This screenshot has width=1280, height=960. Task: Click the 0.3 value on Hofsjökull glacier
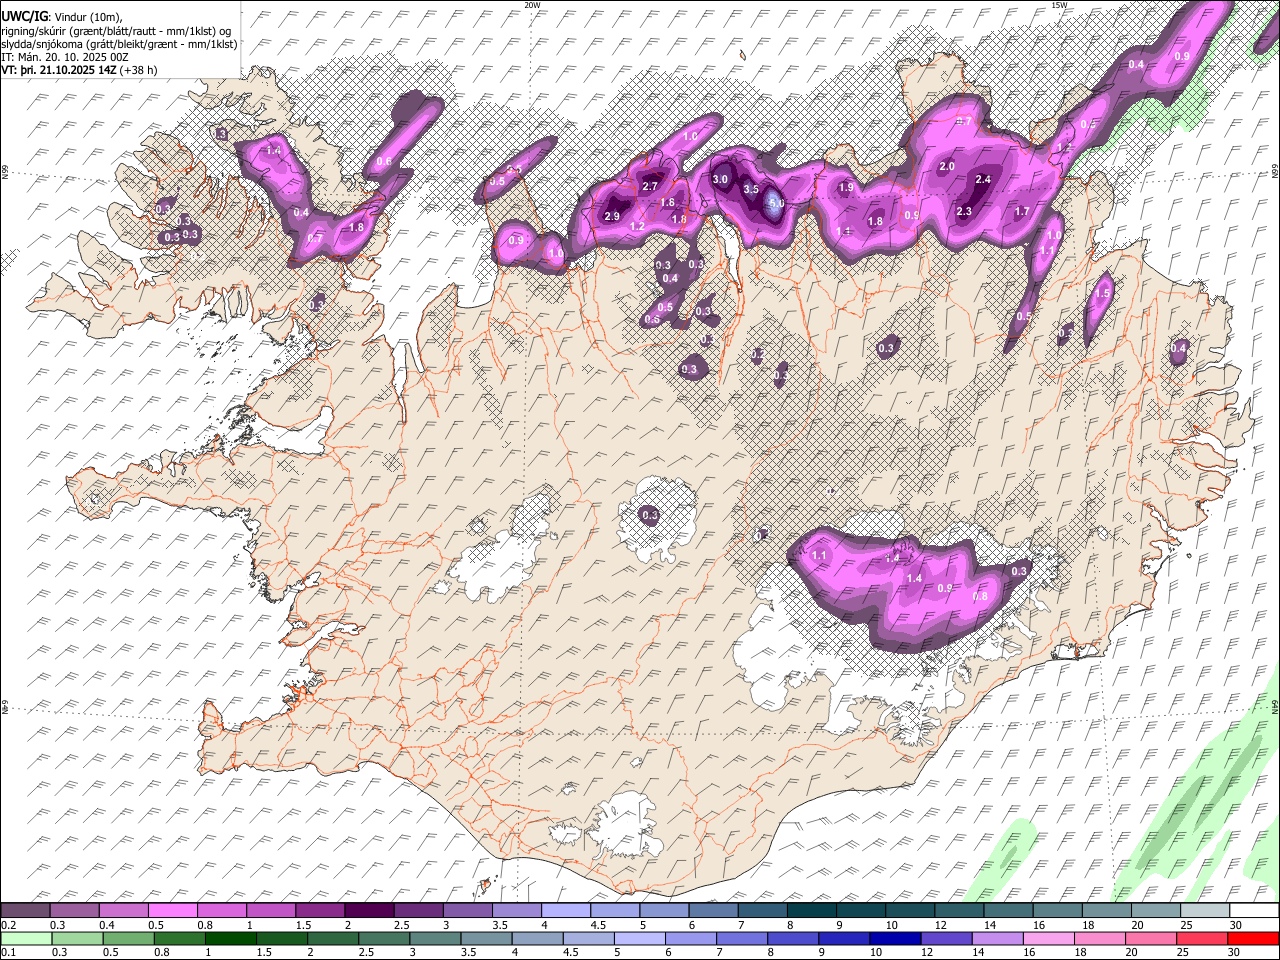click(x=650, y=516)
